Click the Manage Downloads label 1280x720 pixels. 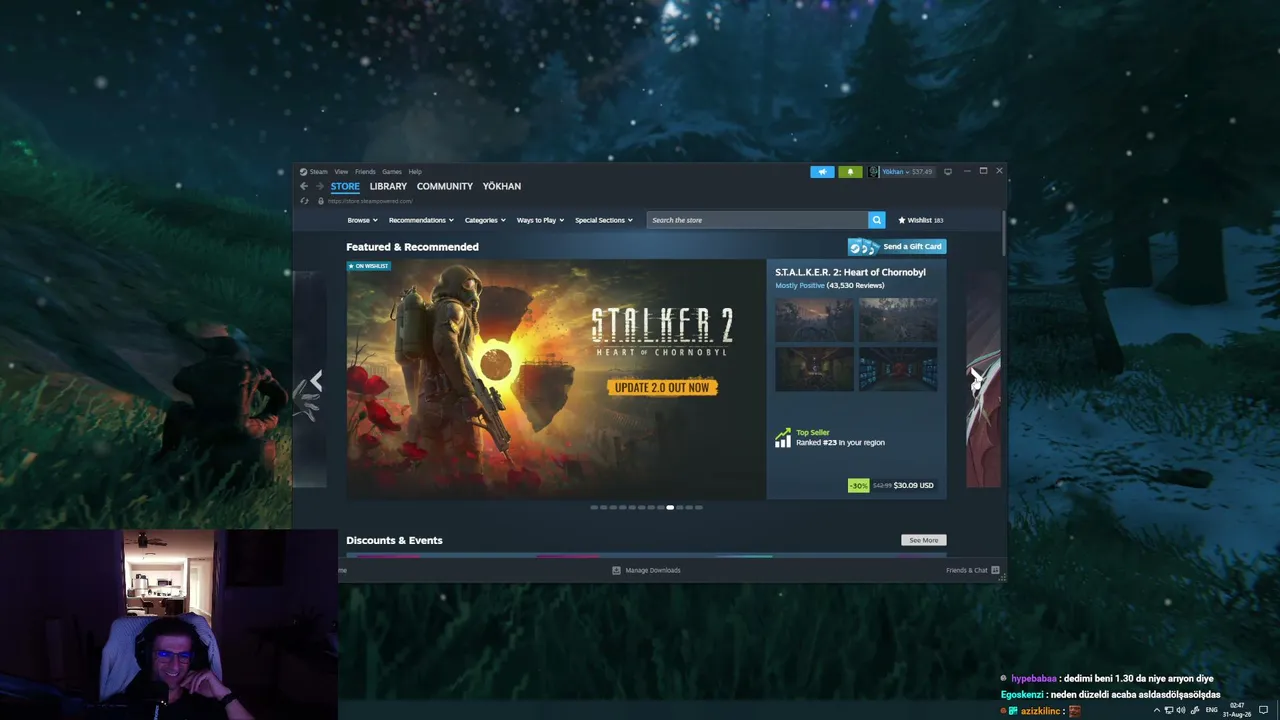[653, 570]
